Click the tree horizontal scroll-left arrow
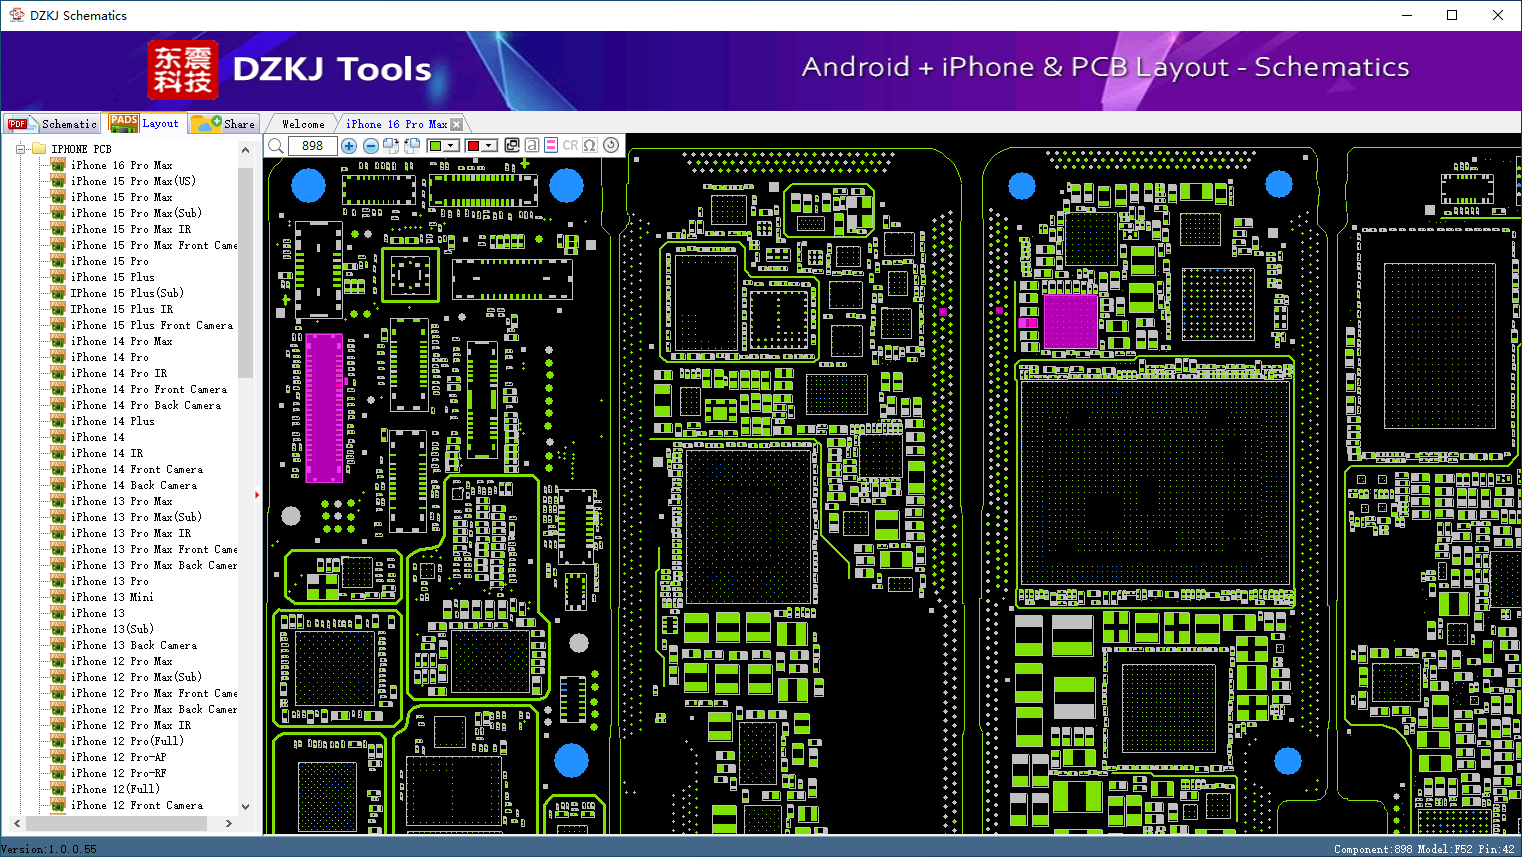The width and height of the screenshot is (1522, 857). point(16,824)
